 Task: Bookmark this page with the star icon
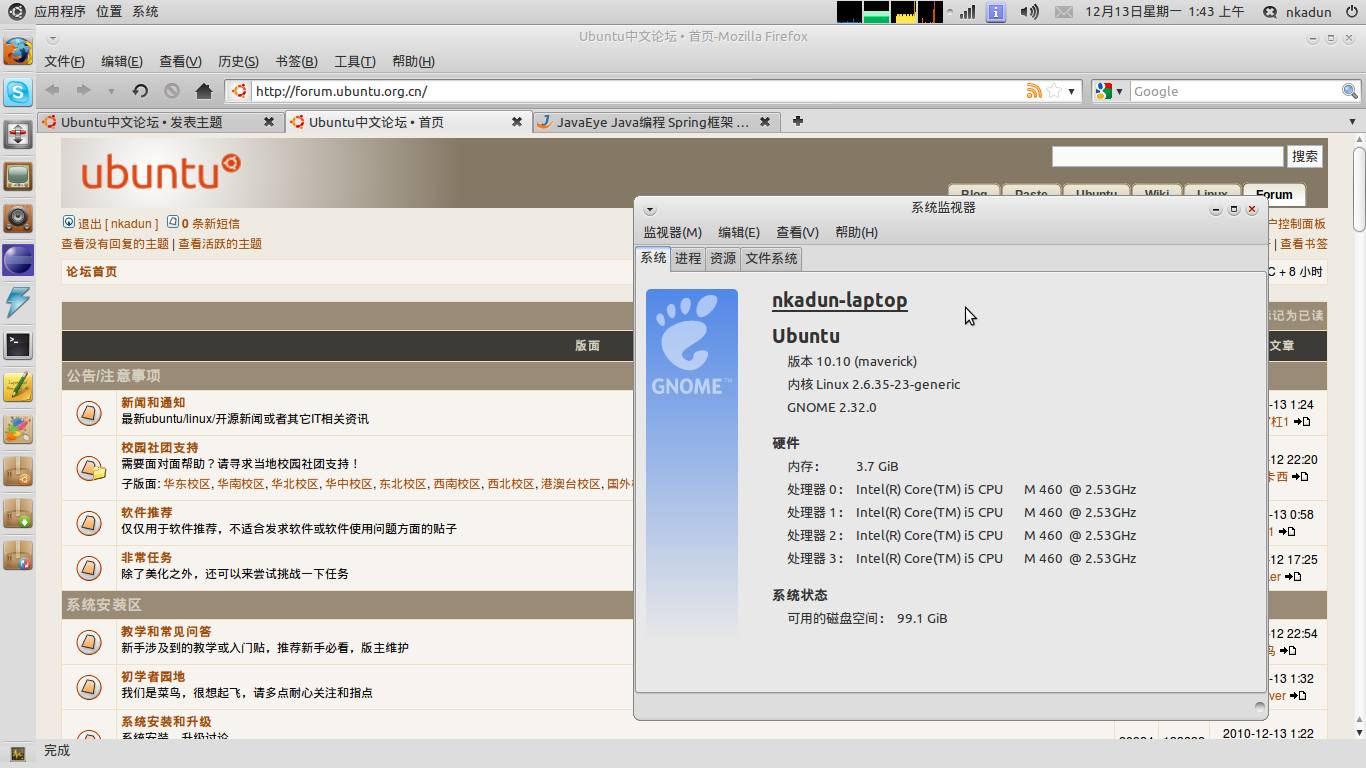coord(1053,91)
